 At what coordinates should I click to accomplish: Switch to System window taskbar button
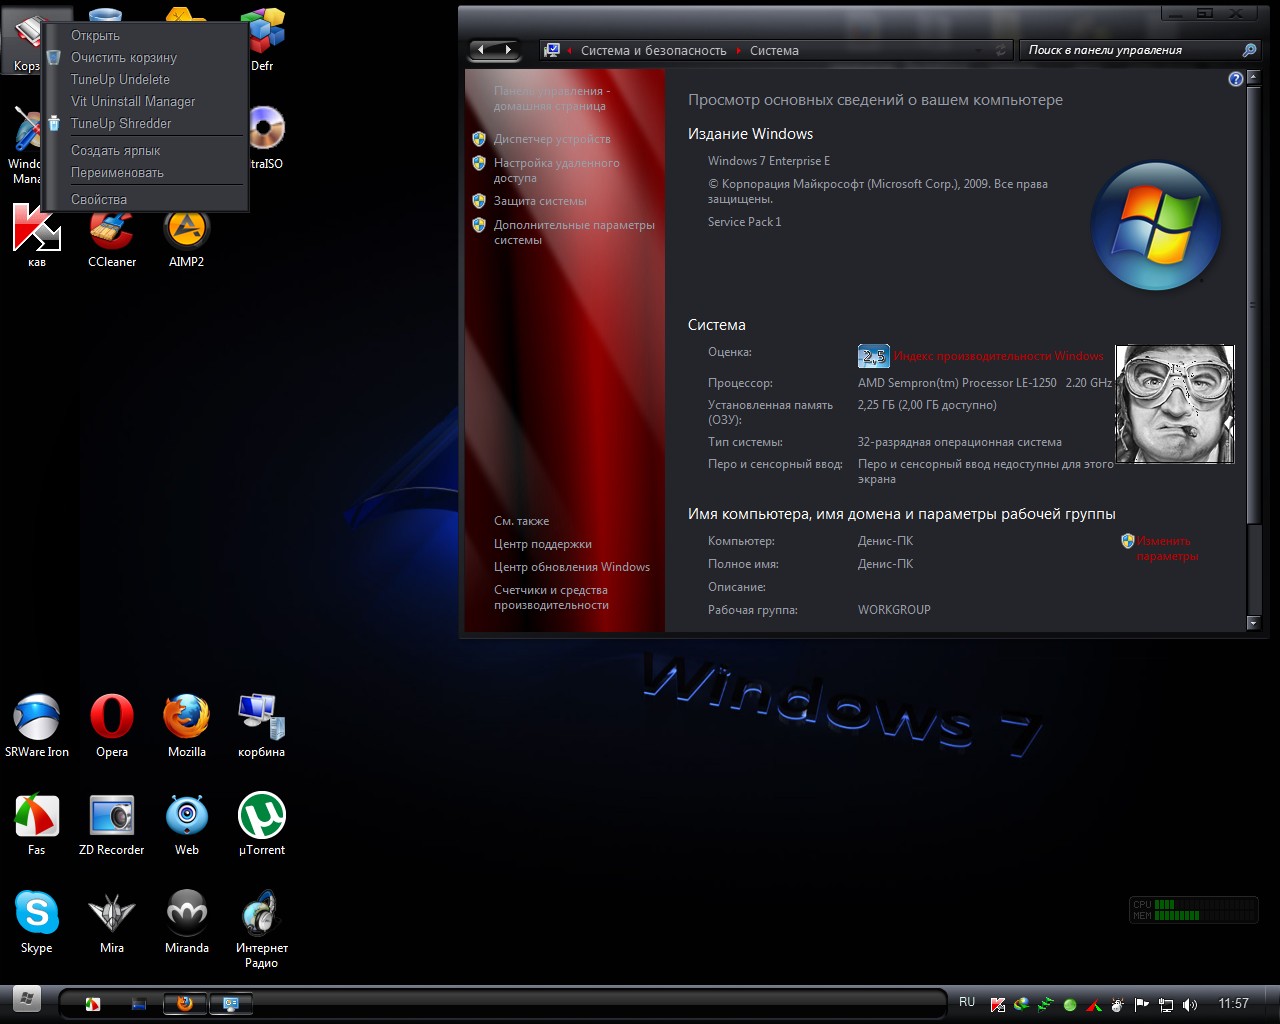tap(231, 1003)
